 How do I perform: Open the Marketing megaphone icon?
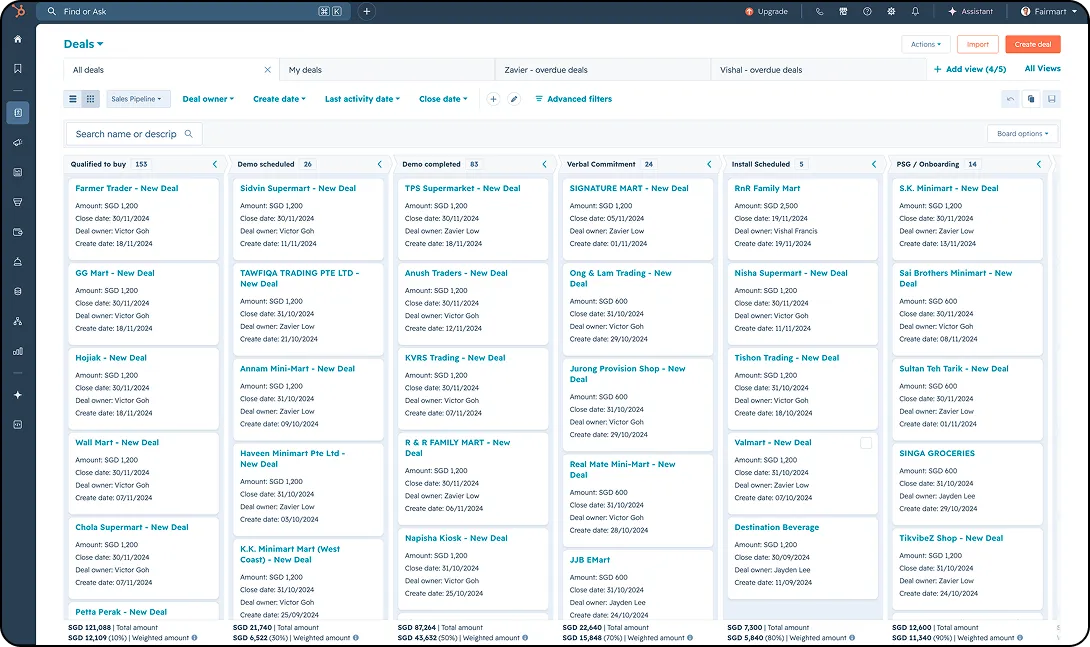[x=18, y=142]
